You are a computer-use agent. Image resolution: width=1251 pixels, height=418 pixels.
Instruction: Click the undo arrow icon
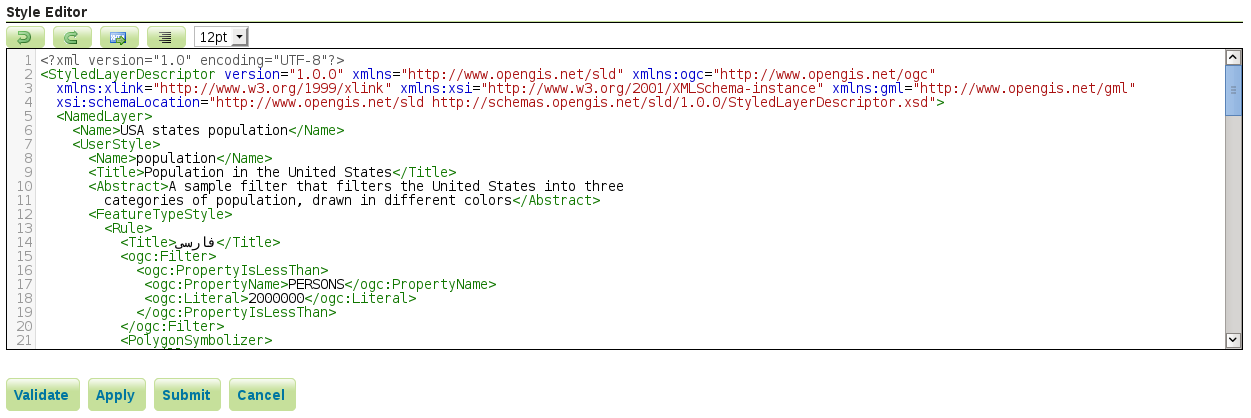pos(25,37)
